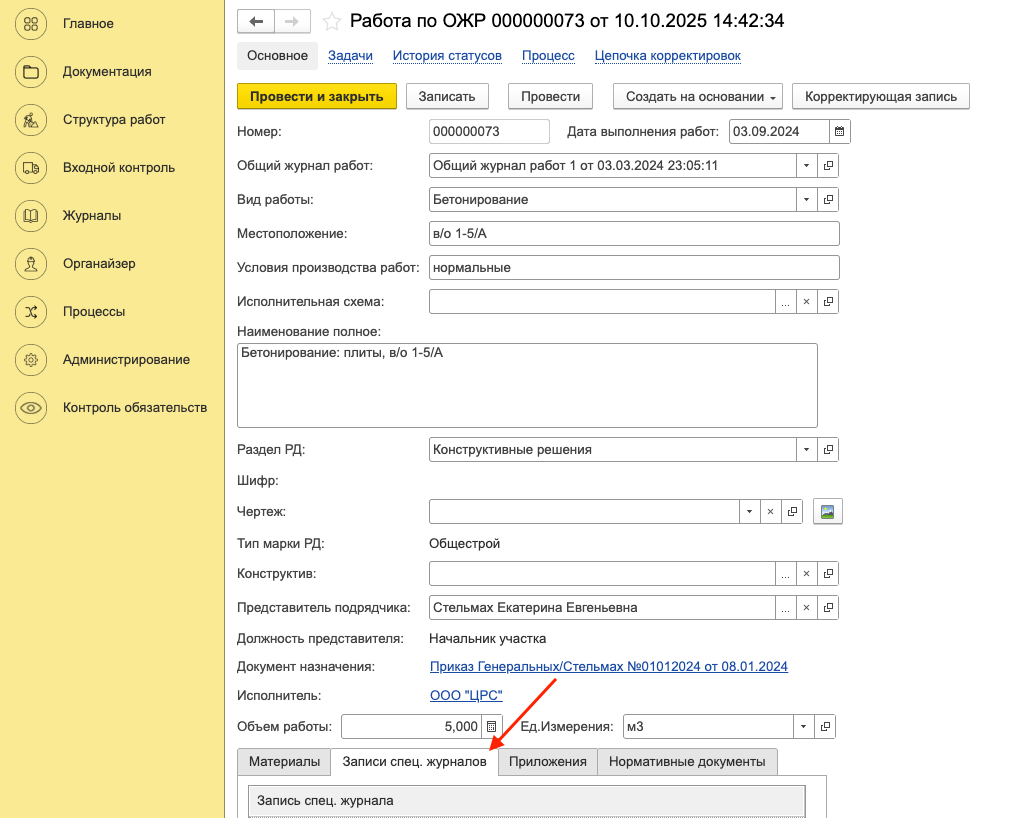The image size is (1034, 818).
Task: Open the assignment order document link
Action: 608,666
